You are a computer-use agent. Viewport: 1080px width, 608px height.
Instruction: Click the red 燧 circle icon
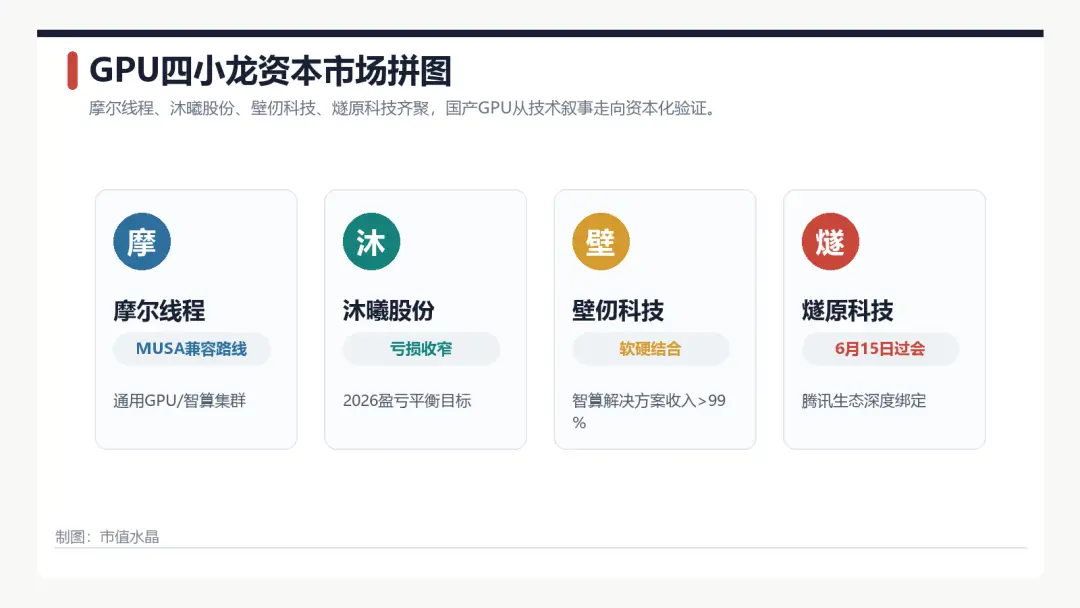pos(830,242)
